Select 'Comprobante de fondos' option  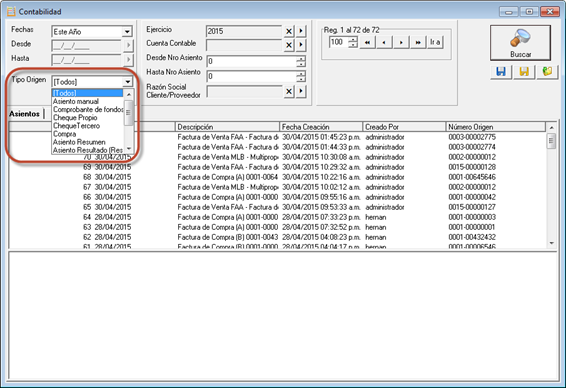tap(88, 109)
